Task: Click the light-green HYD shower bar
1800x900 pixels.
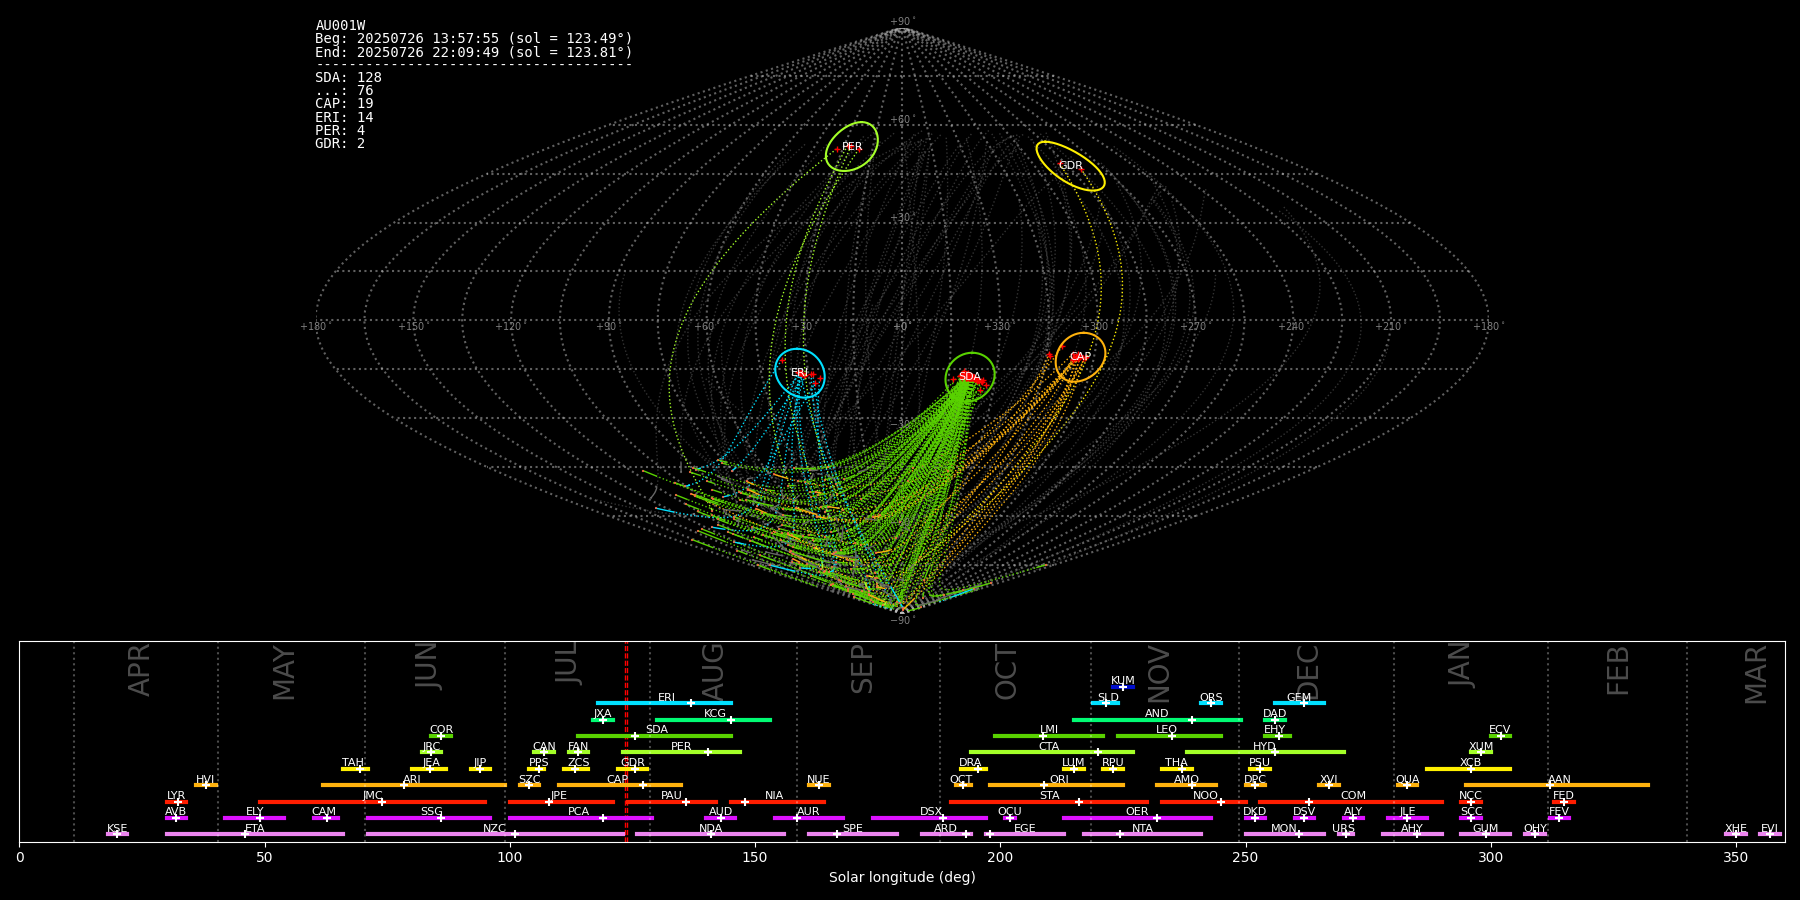Action: tap(1265, 752)
